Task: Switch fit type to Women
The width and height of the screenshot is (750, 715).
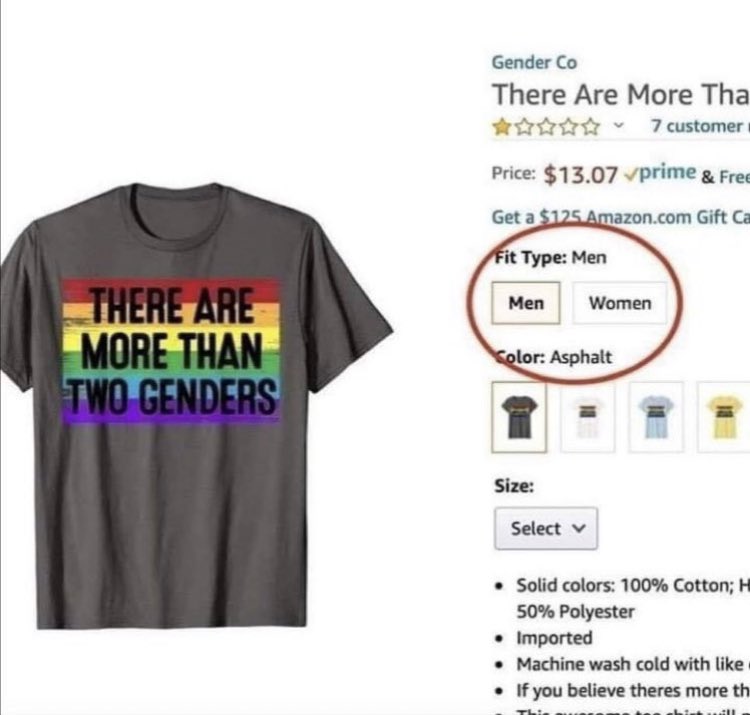Action: pos(619,303)
